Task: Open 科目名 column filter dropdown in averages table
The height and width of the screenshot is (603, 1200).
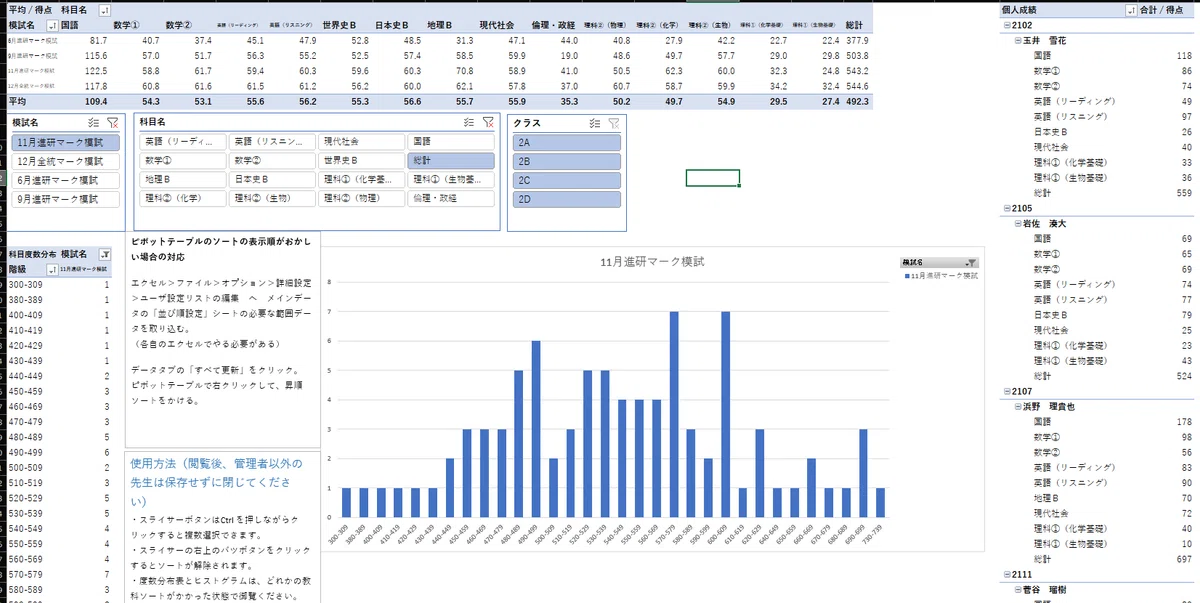Action: [105, 9]
